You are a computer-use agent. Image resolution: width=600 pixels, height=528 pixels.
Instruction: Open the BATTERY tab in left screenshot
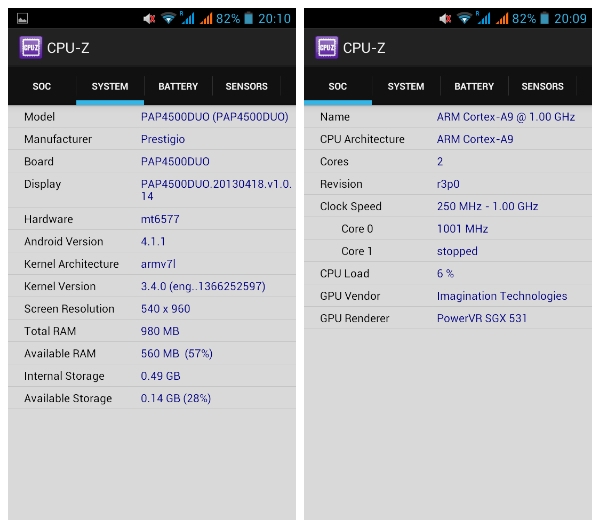point(178,86)
